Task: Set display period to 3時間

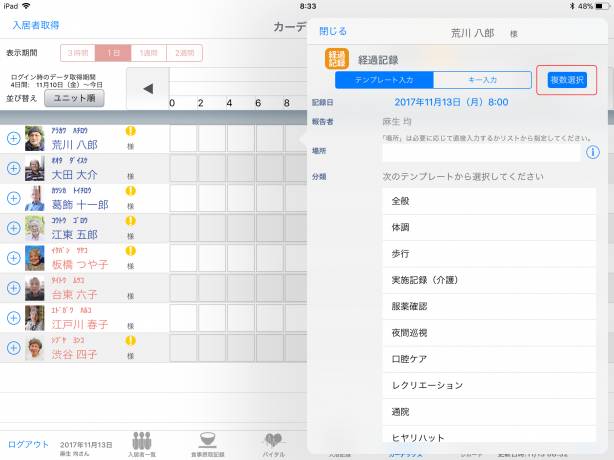Action: [x=78, y=53]
